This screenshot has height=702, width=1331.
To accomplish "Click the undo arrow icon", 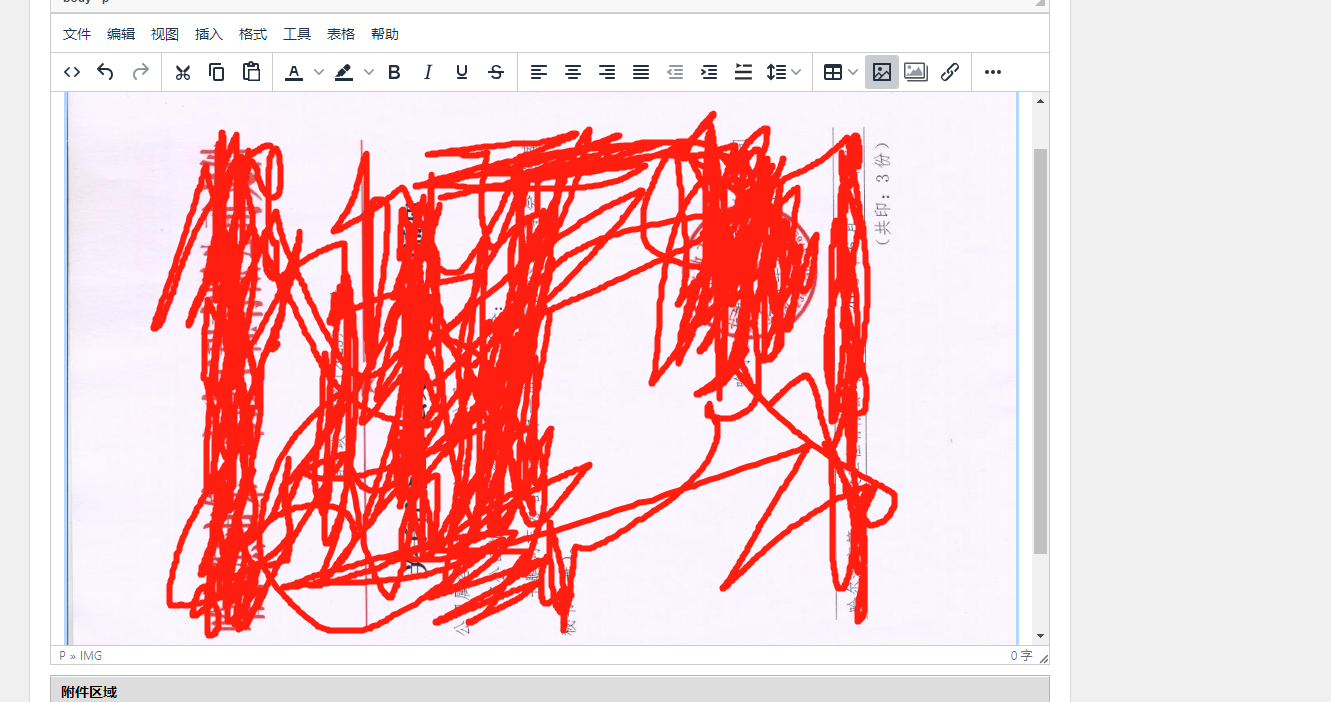I will [x=105, y=72].
